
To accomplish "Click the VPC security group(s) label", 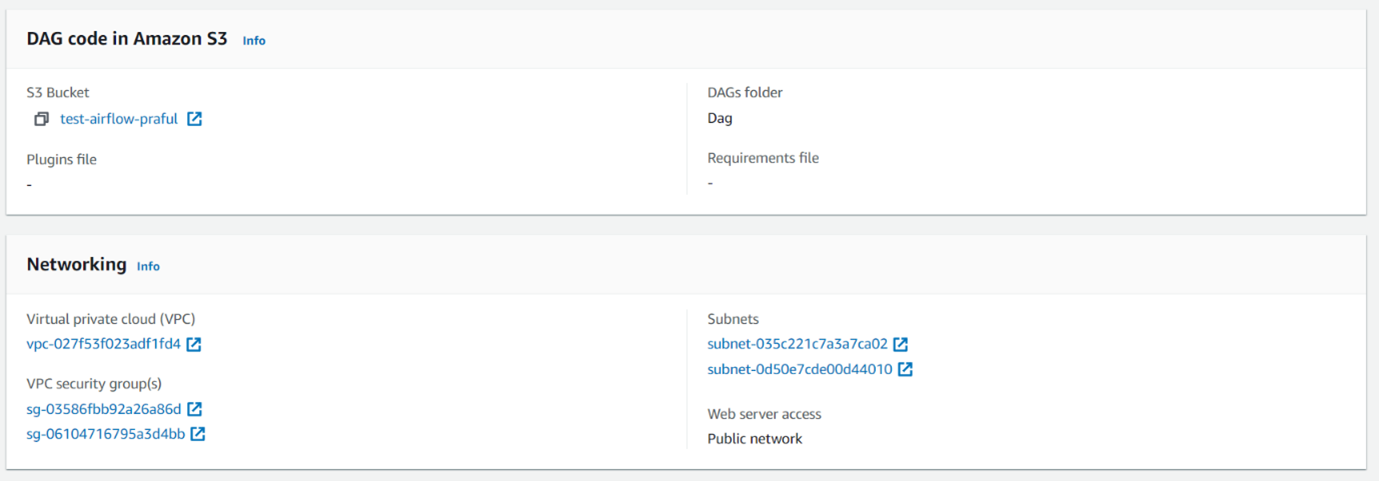I will click(94, 384).
